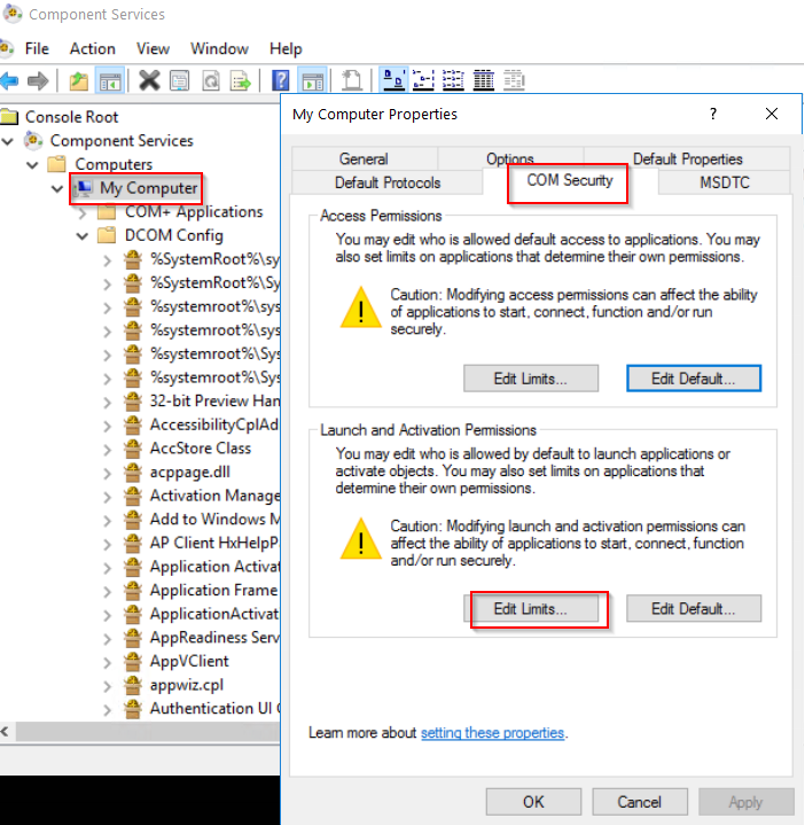The image size is (804, 825).
Task: Collapse the Computers tree node
Action: (33, 165)
